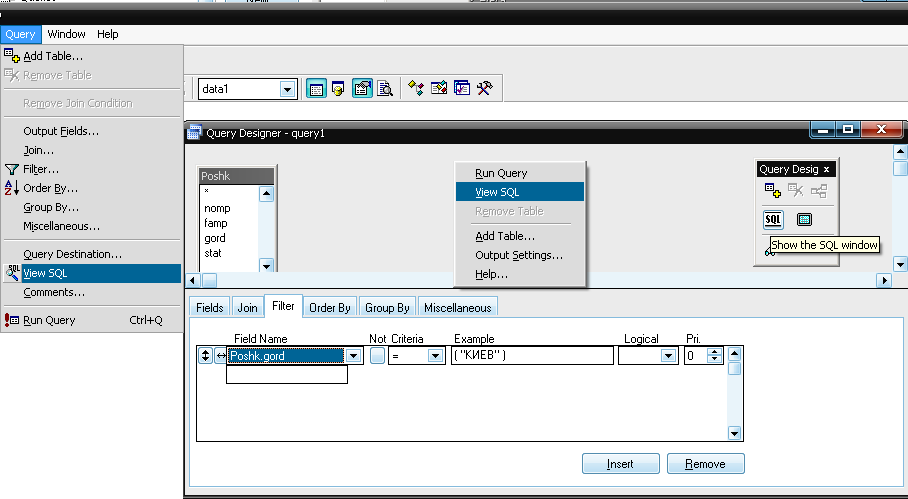Switch to the Order By tab
908x499 pixels.
pyautogui.click(x=329, y=307)
